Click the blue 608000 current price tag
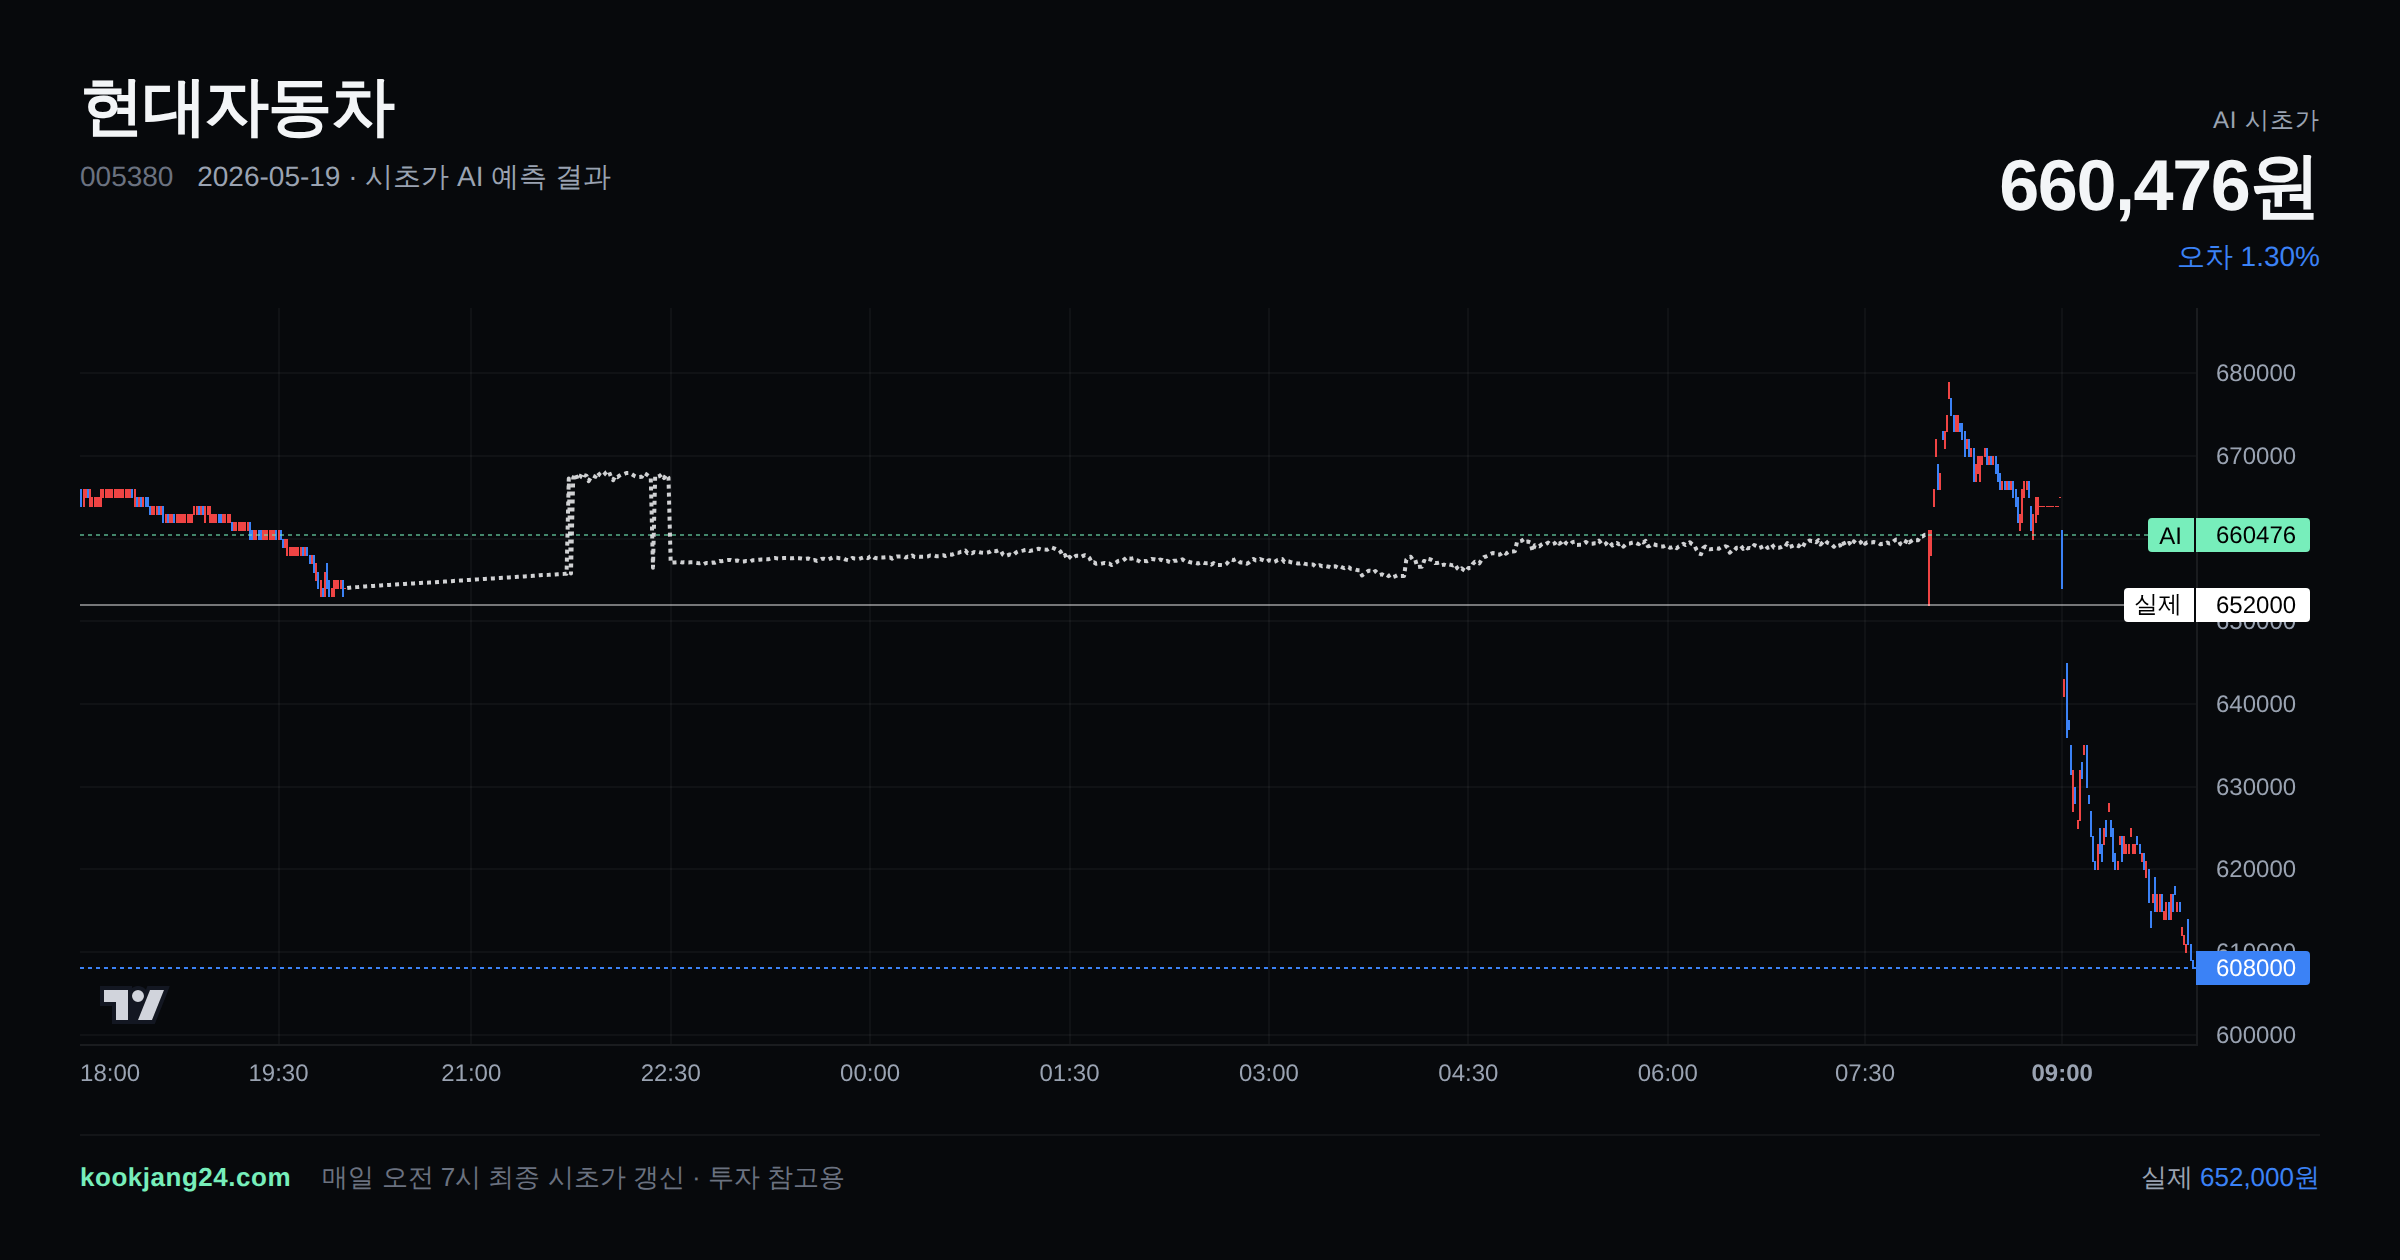The image size is (2400, 1260). tap(2253, 968)
